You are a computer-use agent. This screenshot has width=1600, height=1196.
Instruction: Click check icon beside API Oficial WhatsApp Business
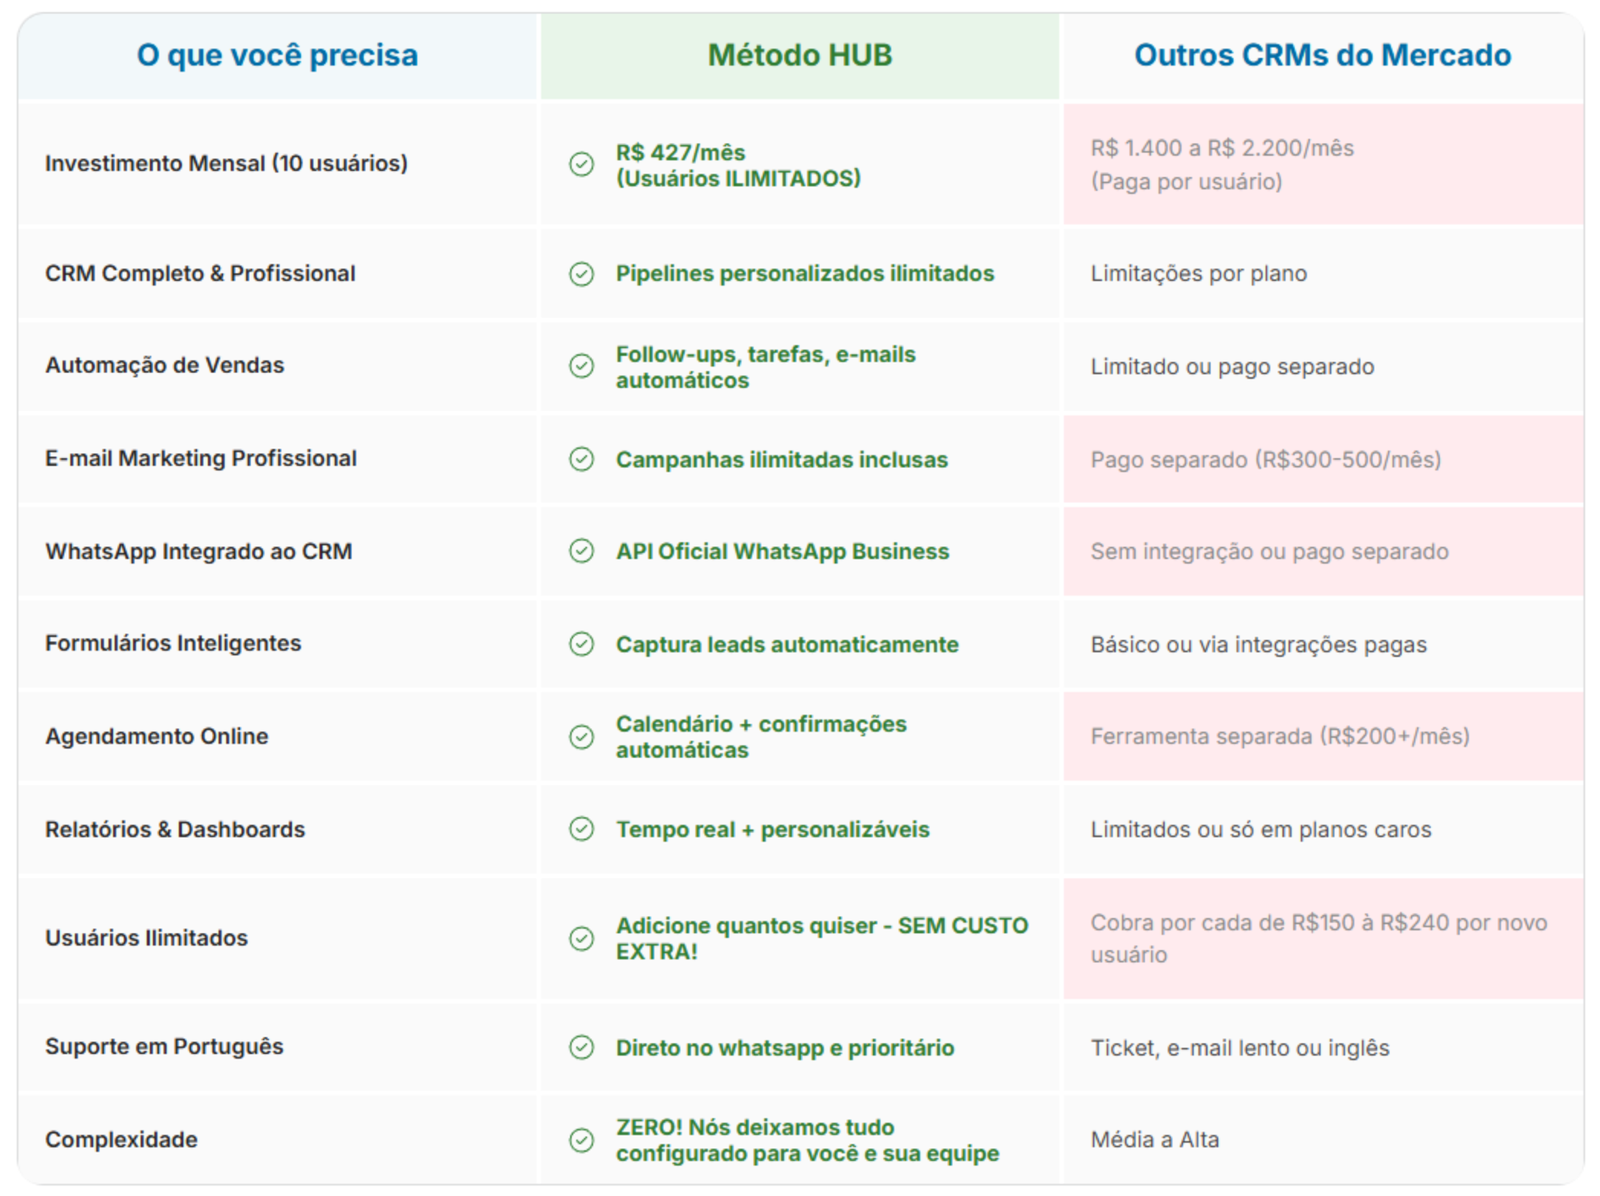581,551
